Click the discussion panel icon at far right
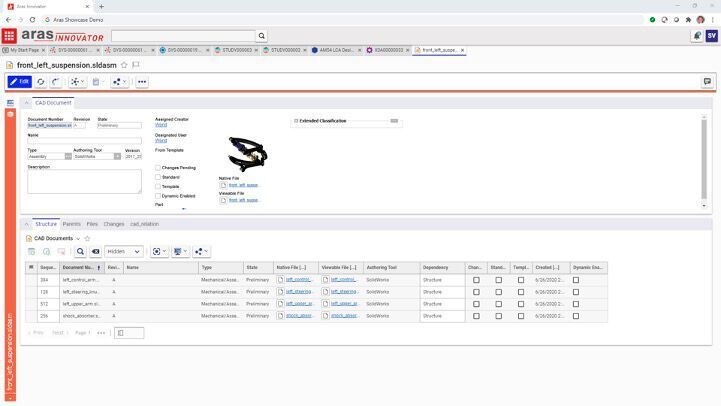Image resolution: width=721 pixels, height=406 pixels. pos(707,82)
